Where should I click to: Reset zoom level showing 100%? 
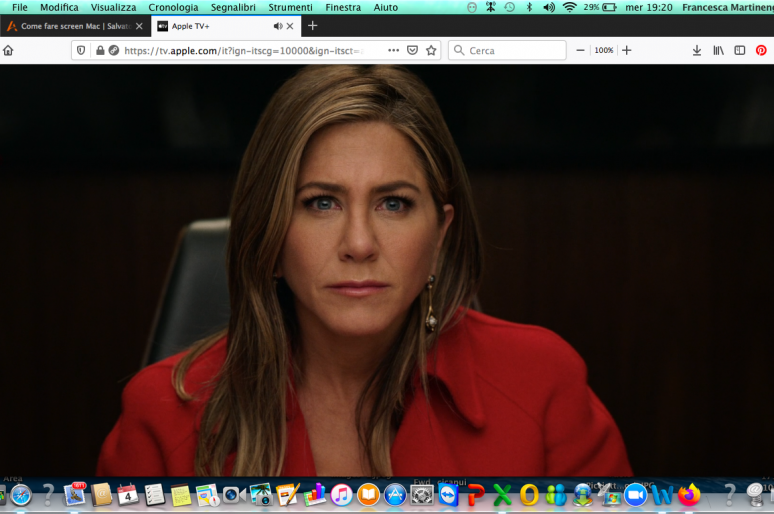tap(604, 50)
